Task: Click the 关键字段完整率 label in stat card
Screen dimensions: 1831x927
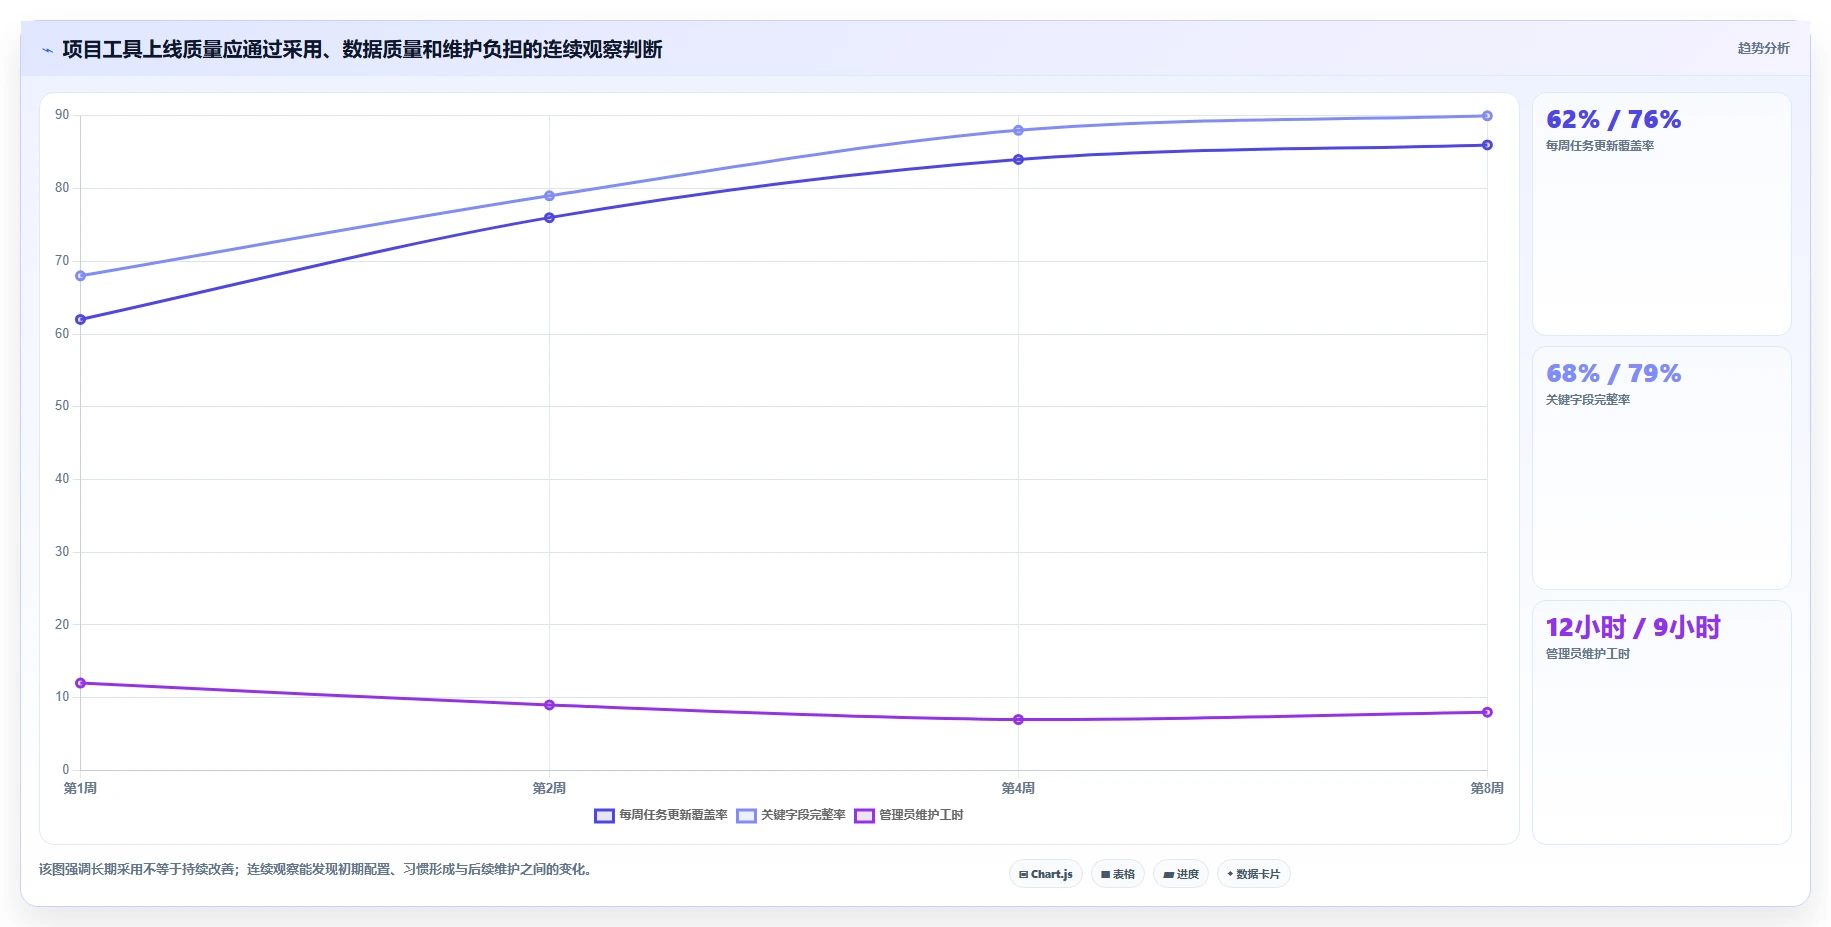Action: click(x=1588, y=400)
